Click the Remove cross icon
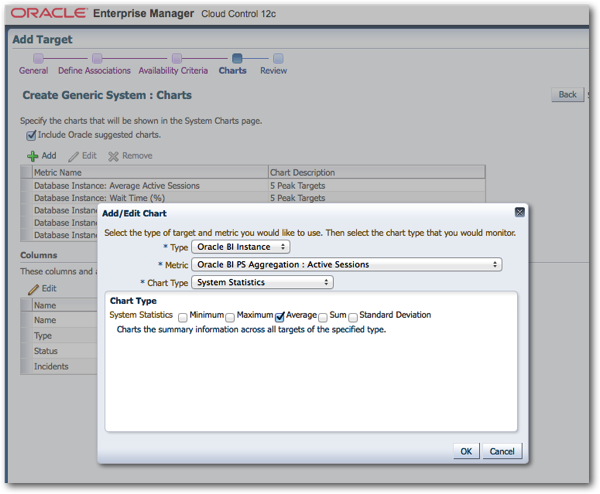Image resolution: width=600 pixels, height=494 pixels. [x=113, y=156]
